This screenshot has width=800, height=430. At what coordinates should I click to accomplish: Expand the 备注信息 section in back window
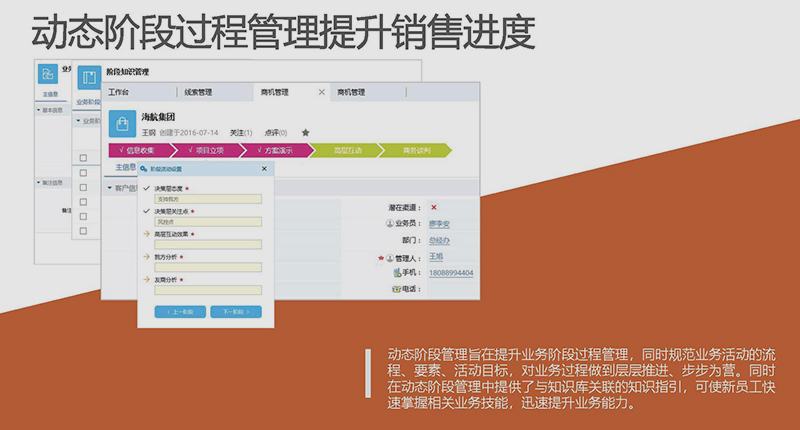(x=38, y=183)
